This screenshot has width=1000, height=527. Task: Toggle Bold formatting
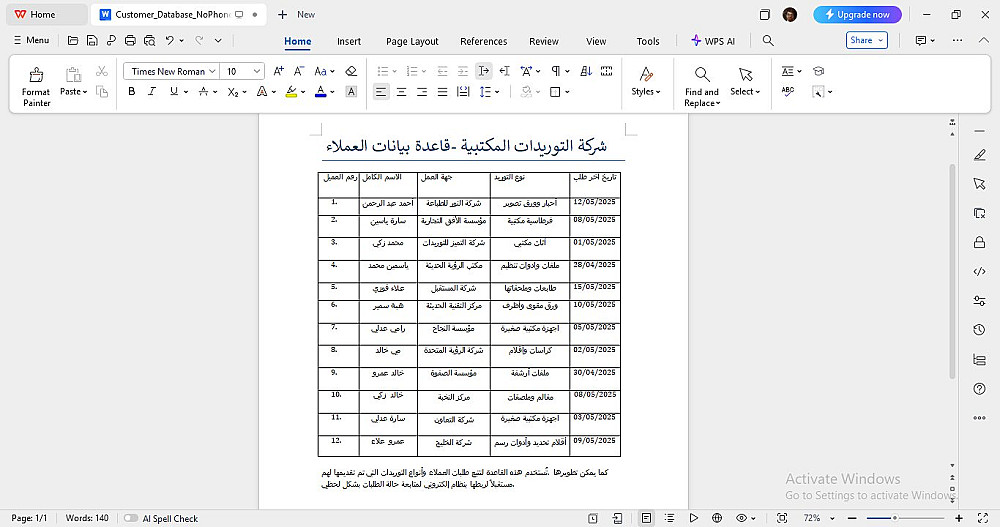[131, 92]
